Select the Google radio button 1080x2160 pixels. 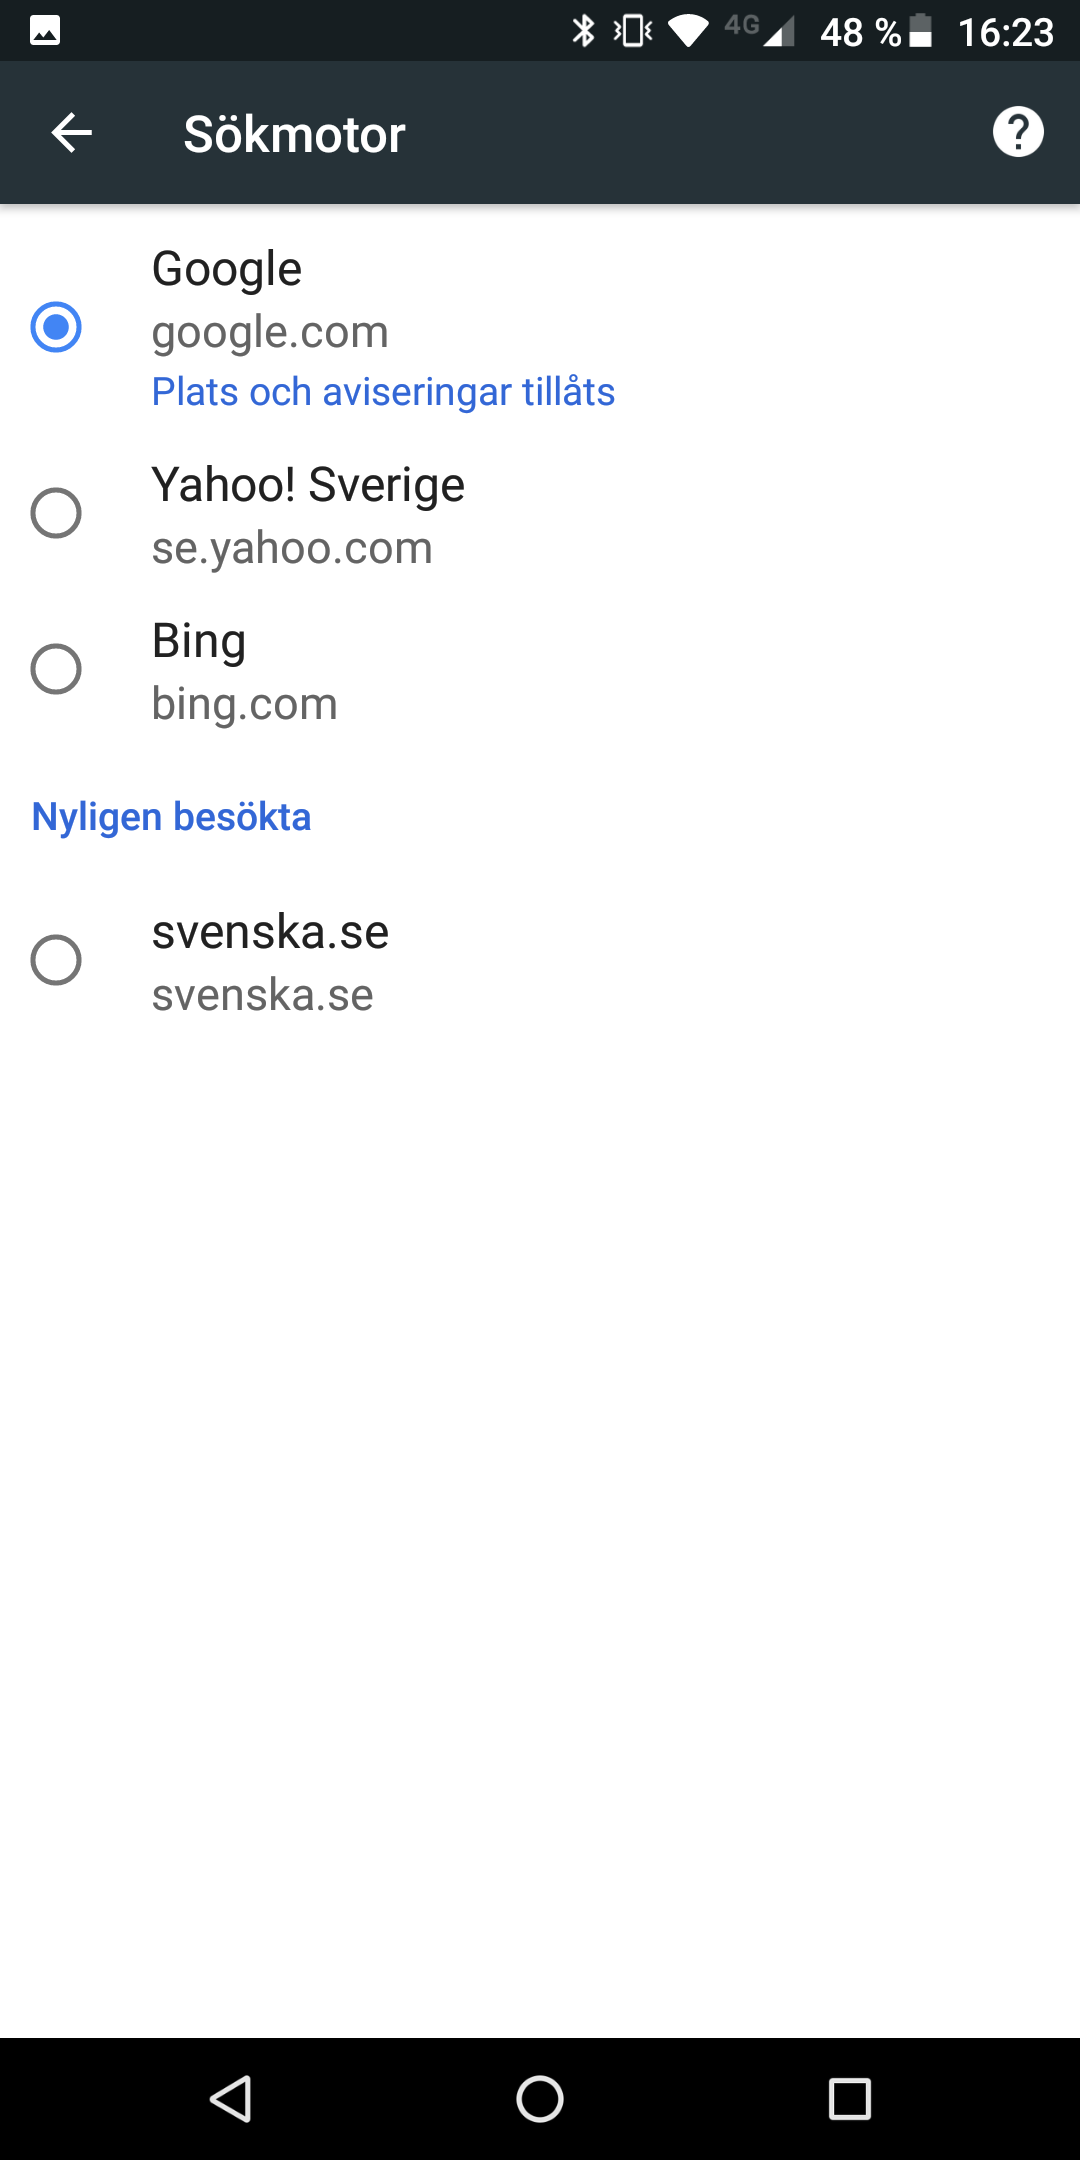(56, 327)
